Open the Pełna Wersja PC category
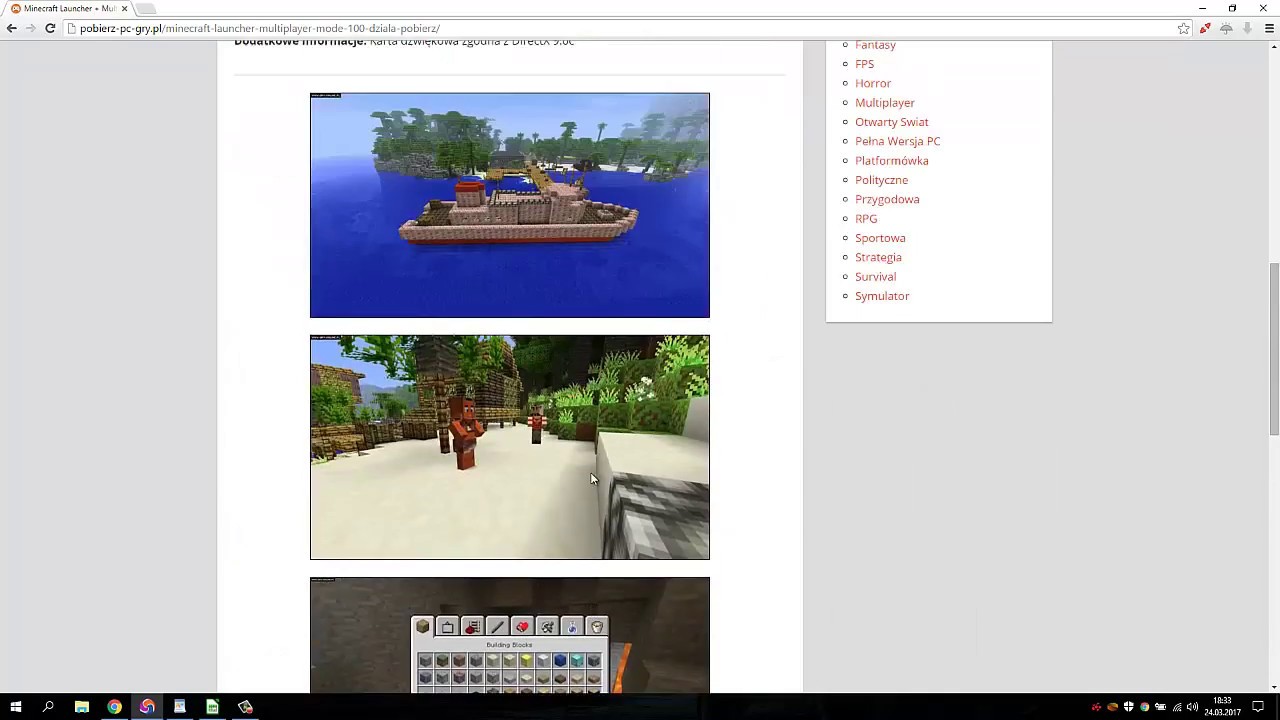 pos(898,141)
